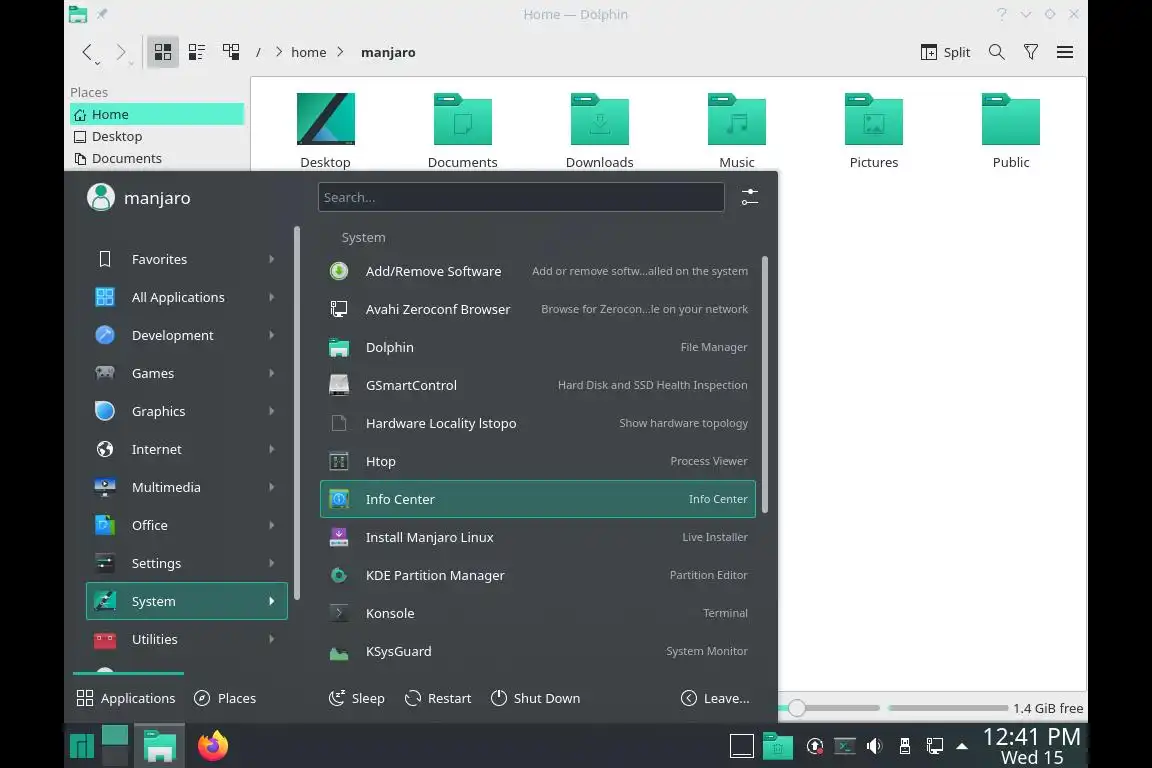Screen dimensions: 1152x768
Task: Click the manjaro user avatar
Action: pyautogui.click(x=101, y=197)
